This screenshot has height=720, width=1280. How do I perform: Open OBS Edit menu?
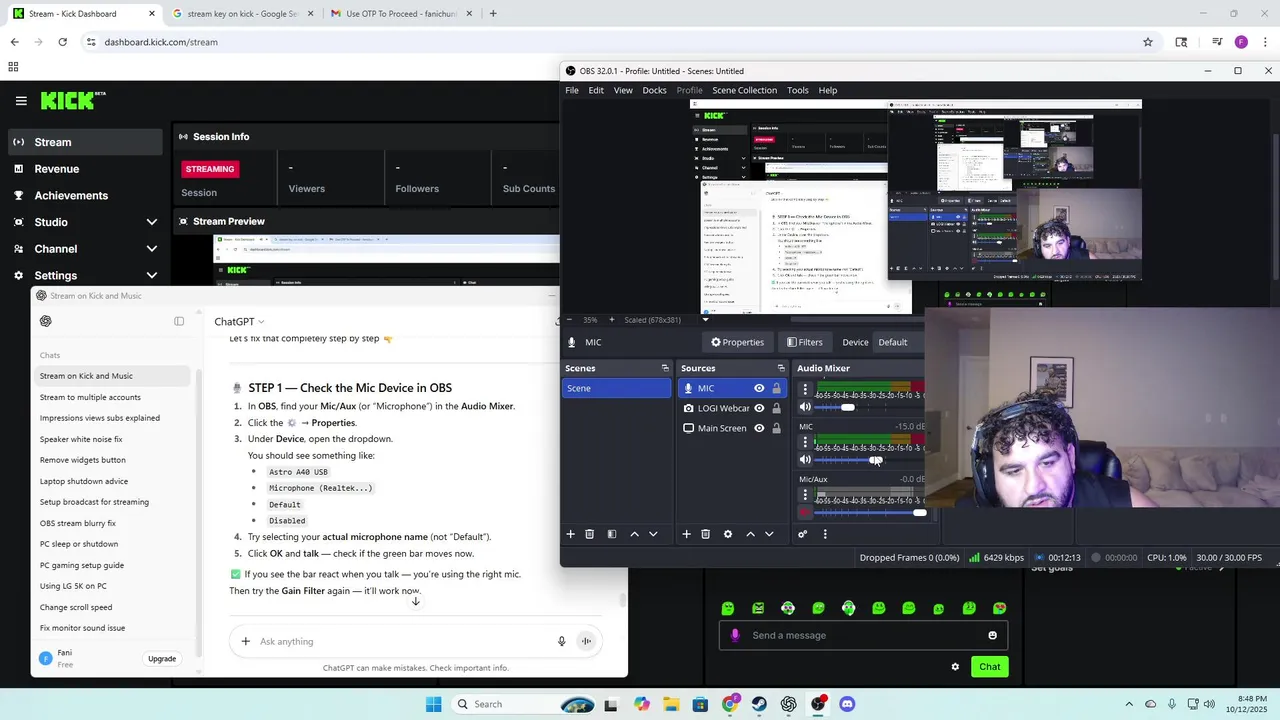tap(596, 90)
